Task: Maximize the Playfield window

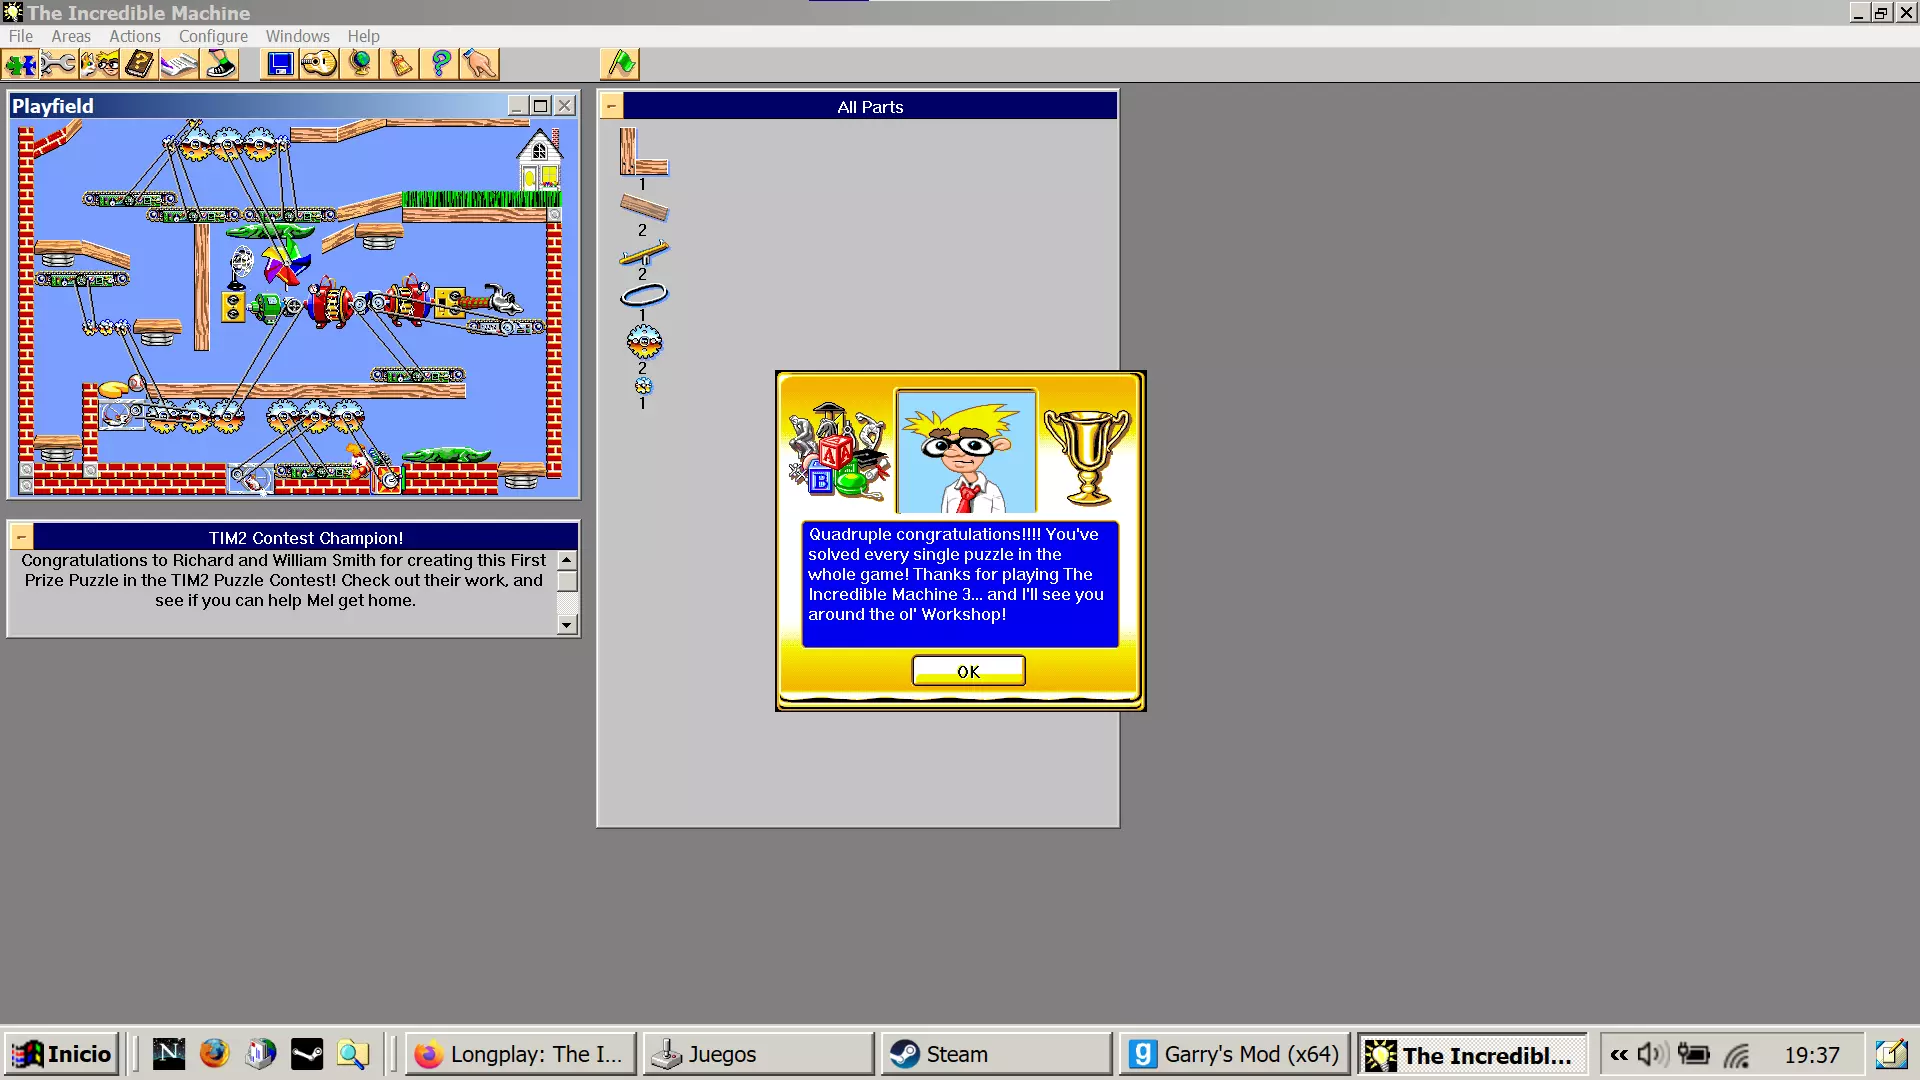Action: 541,106
